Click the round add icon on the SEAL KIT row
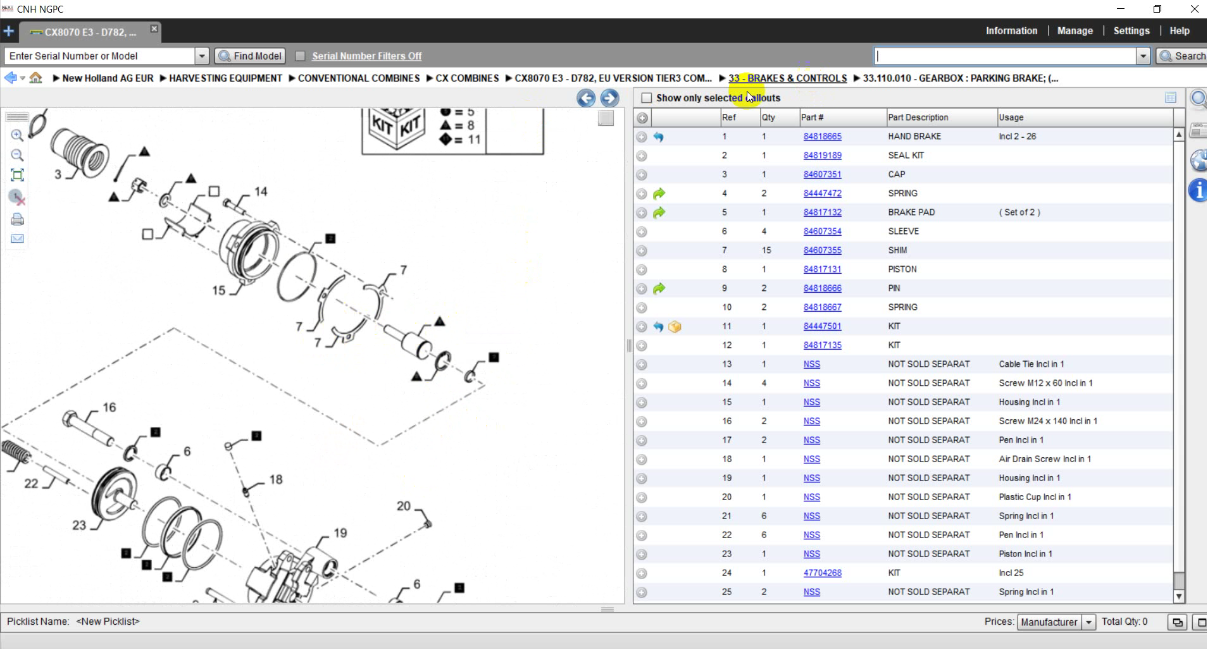Screen dimensions: 1207x649 (x=642, y=156)
